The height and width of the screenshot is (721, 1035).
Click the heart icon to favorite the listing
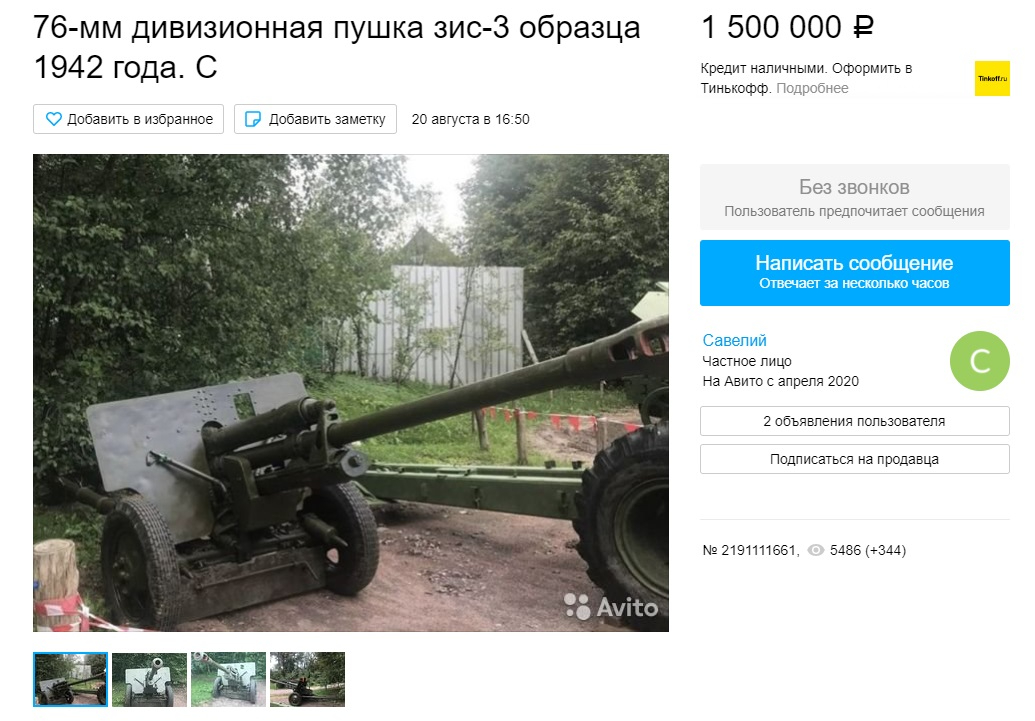coord(53,119)
